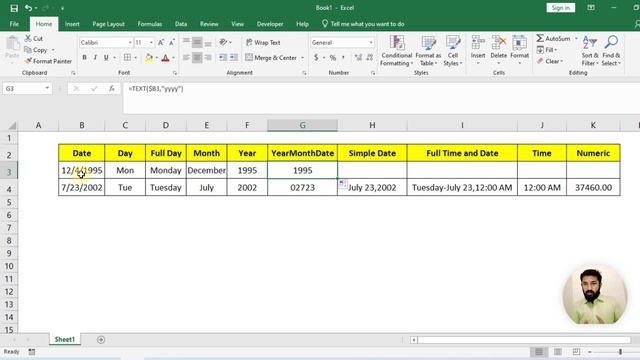Click AutoSum button
This screenshot has width=640, height=360.
pyautogui.click(x=553, y=38)
